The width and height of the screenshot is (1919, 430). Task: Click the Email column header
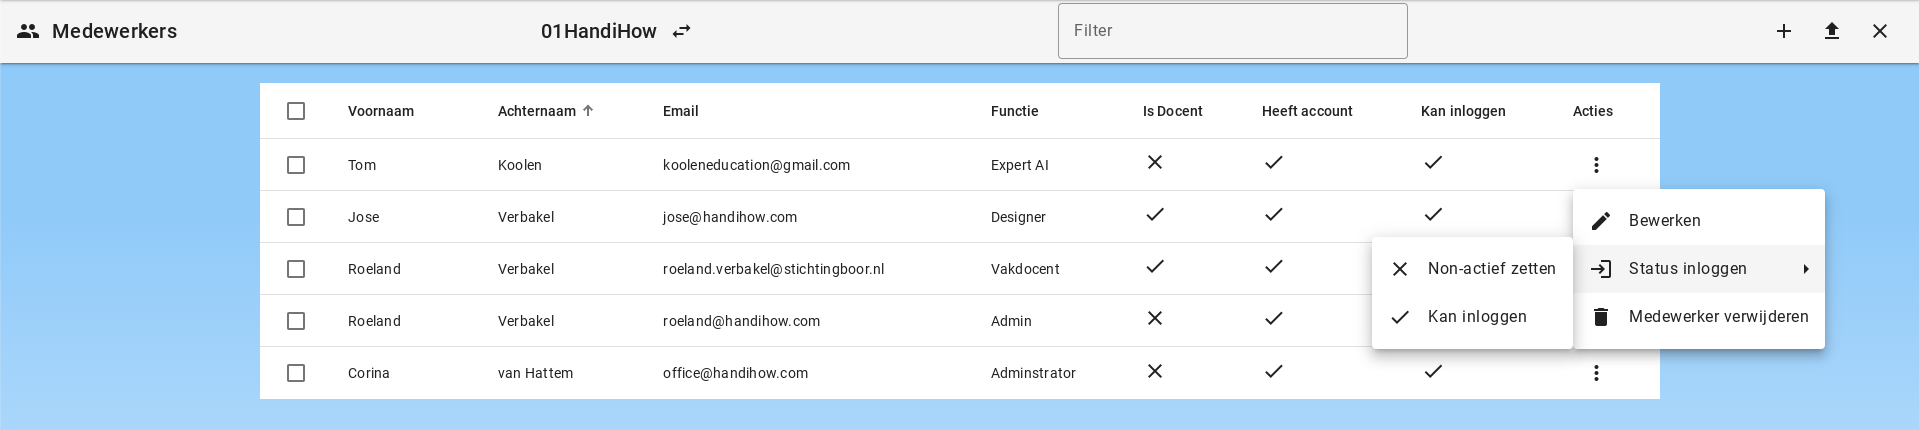(x=680, y=111)
